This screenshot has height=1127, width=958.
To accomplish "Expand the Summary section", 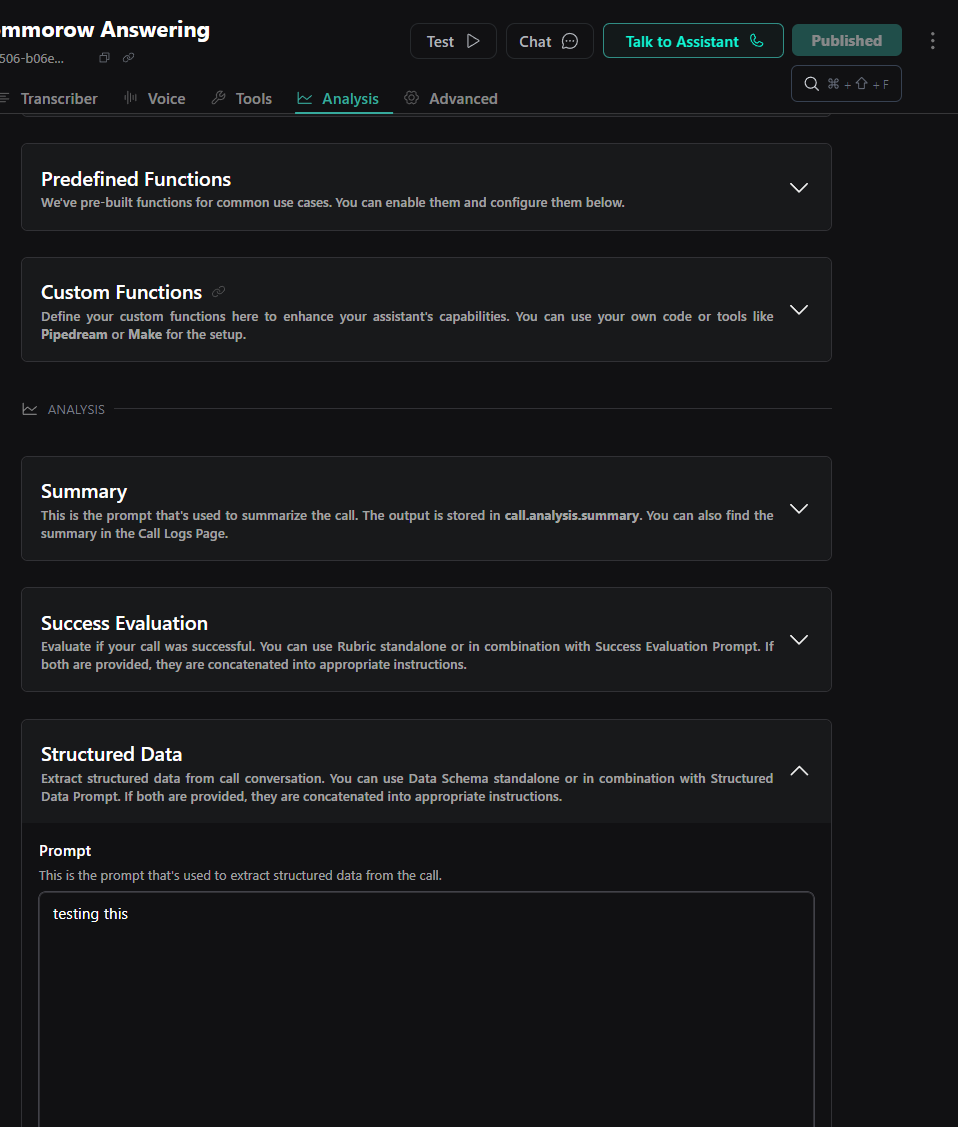I will (798, 508).
